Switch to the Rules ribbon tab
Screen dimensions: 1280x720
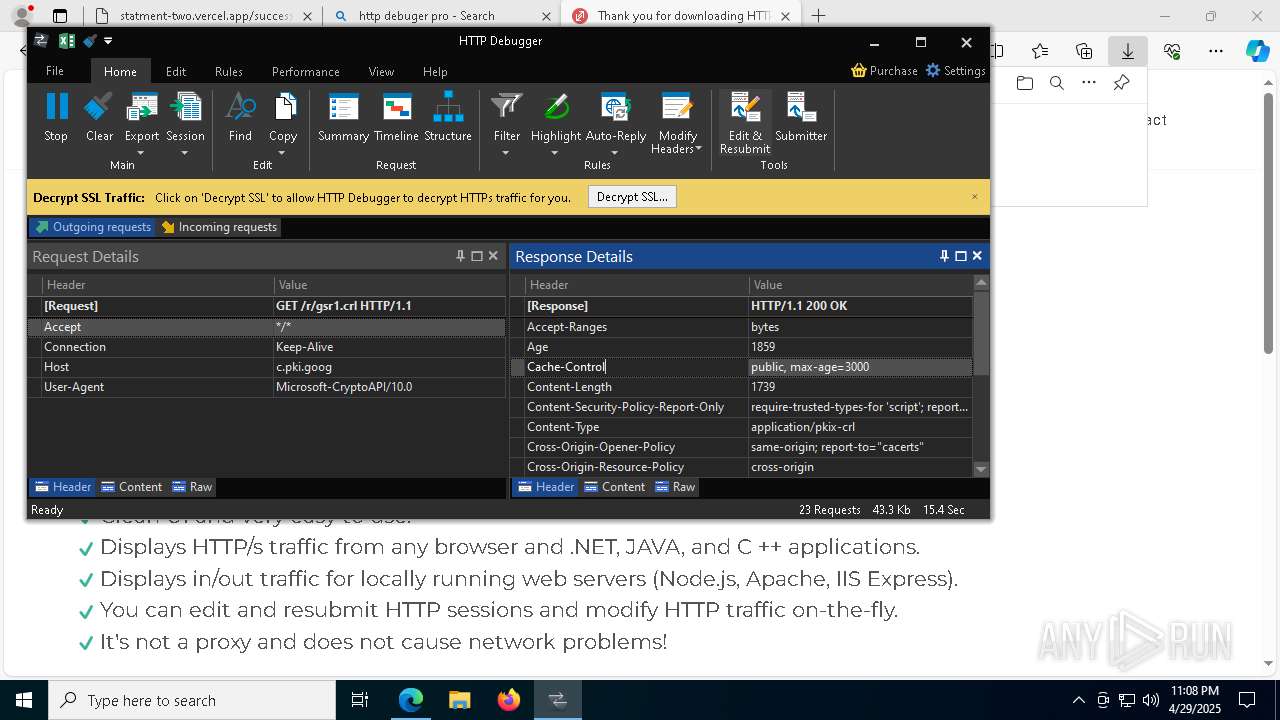click(229, 71)
